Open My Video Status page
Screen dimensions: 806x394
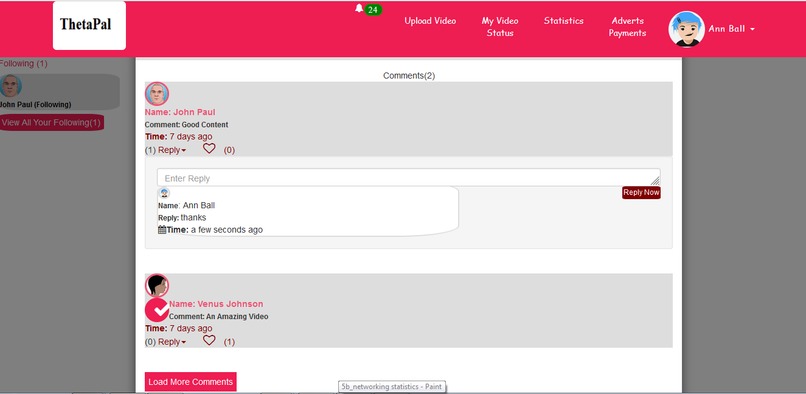click(x=500, y=27)
